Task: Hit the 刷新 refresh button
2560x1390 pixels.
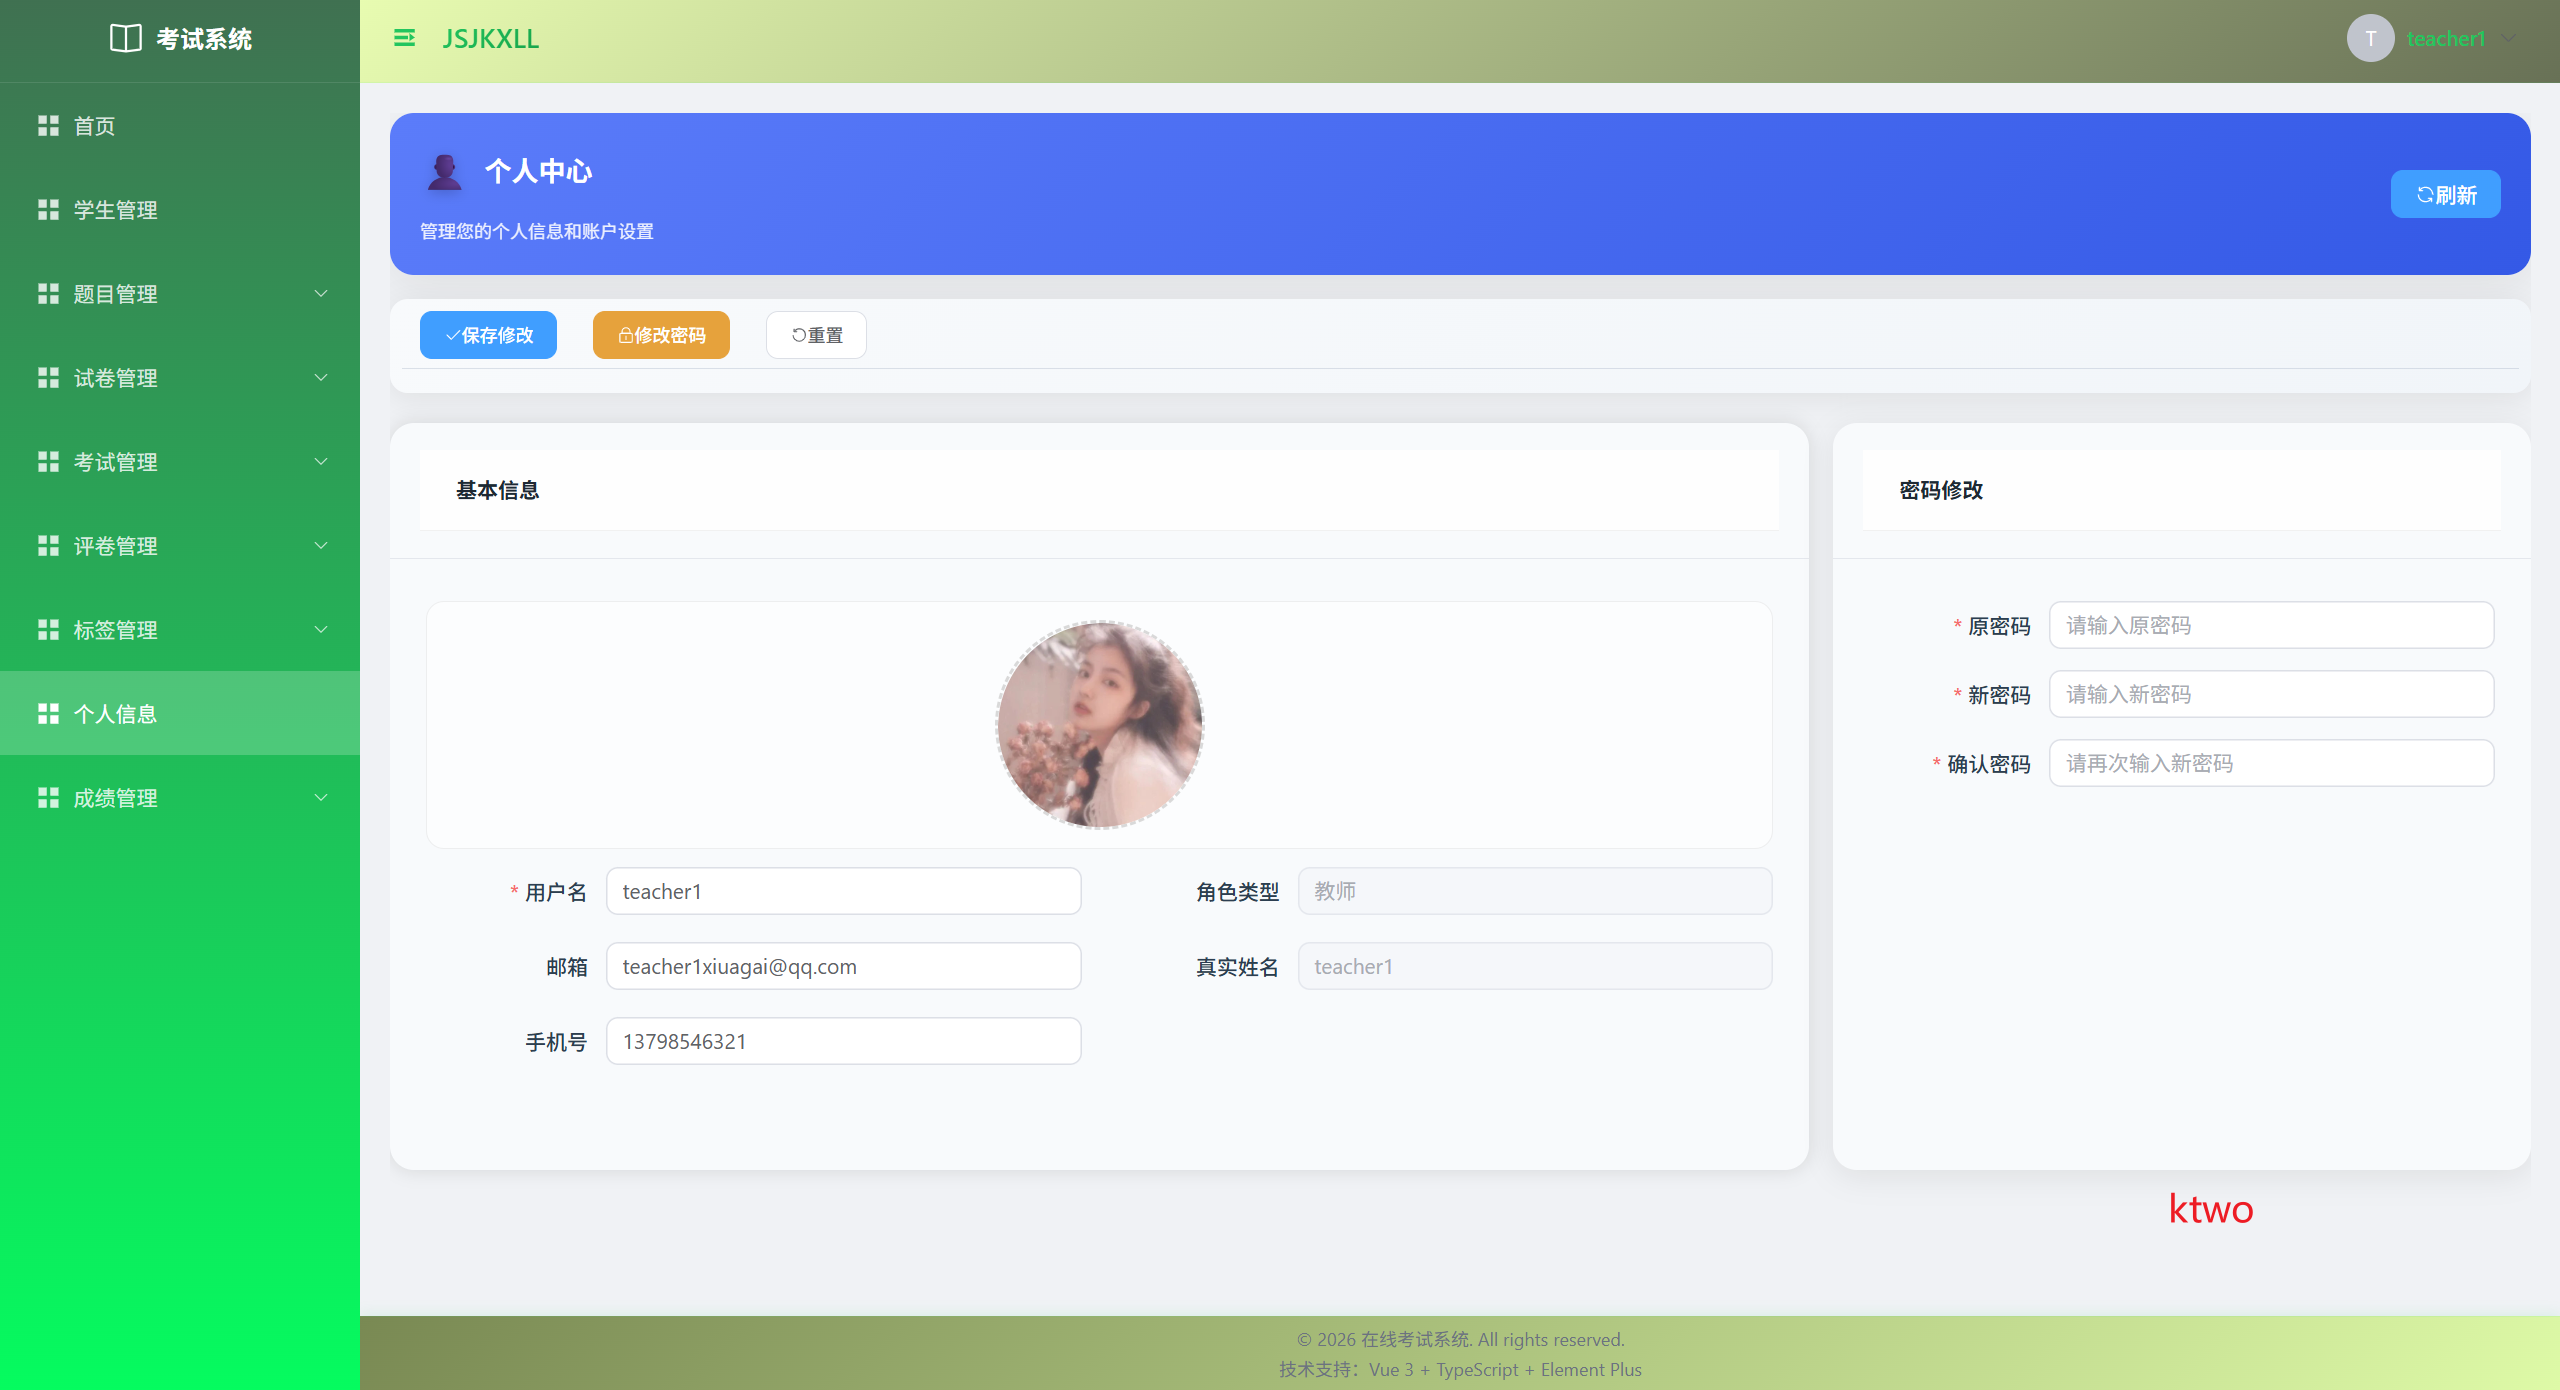Action: [2445, 194]
